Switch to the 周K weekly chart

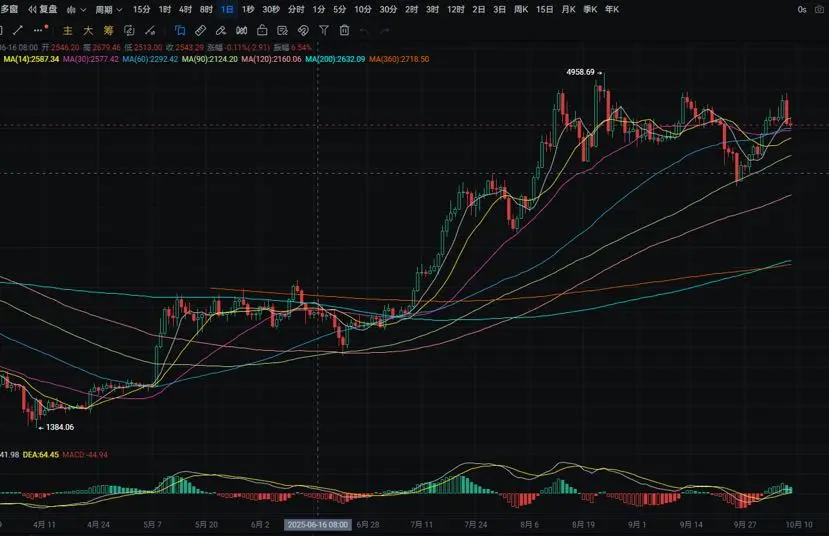pyautogui.click(x=521, y=10)
